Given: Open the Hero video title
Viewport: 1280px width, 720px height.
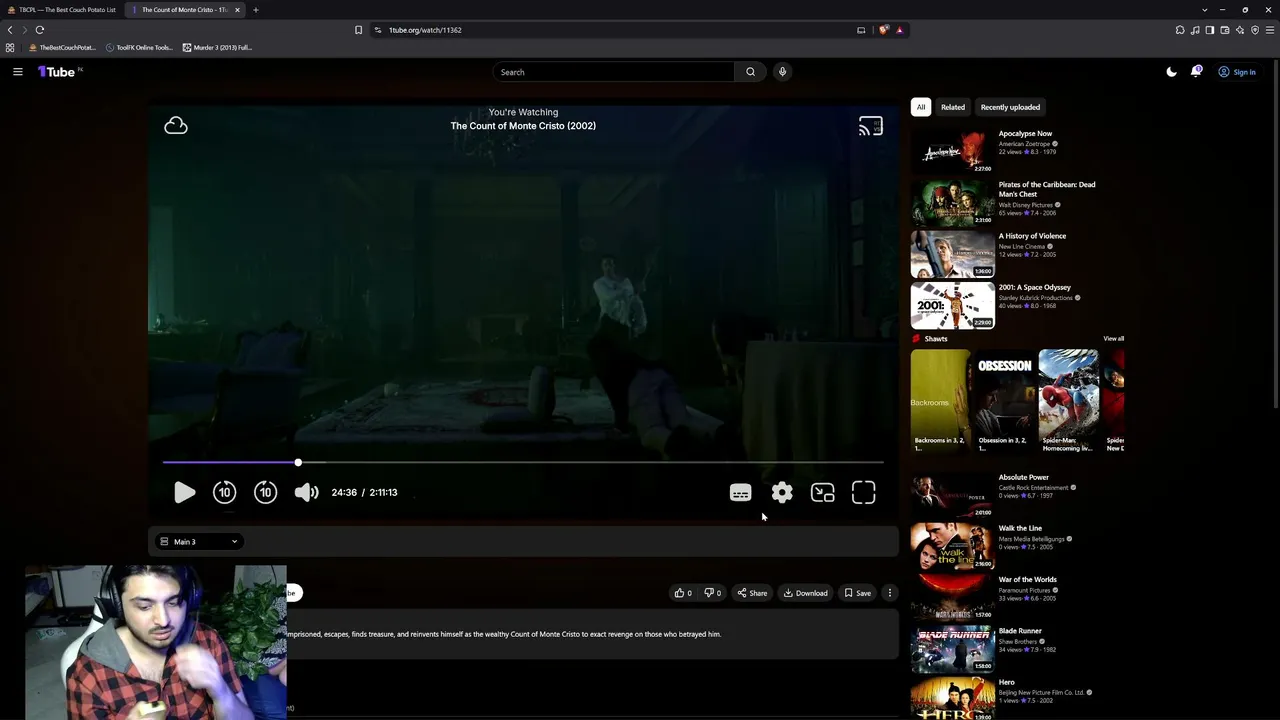Looking at the screenshot, I should coord(1007,682).
